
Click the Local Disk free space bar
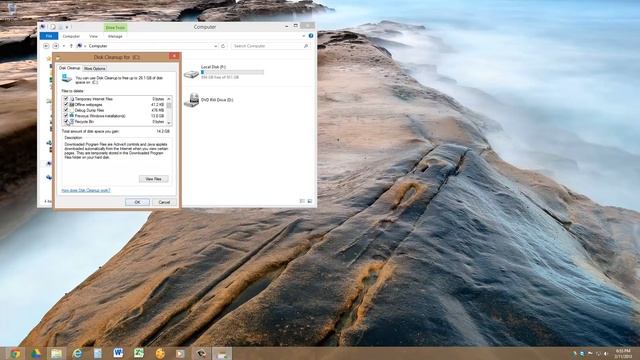[232, 72]
